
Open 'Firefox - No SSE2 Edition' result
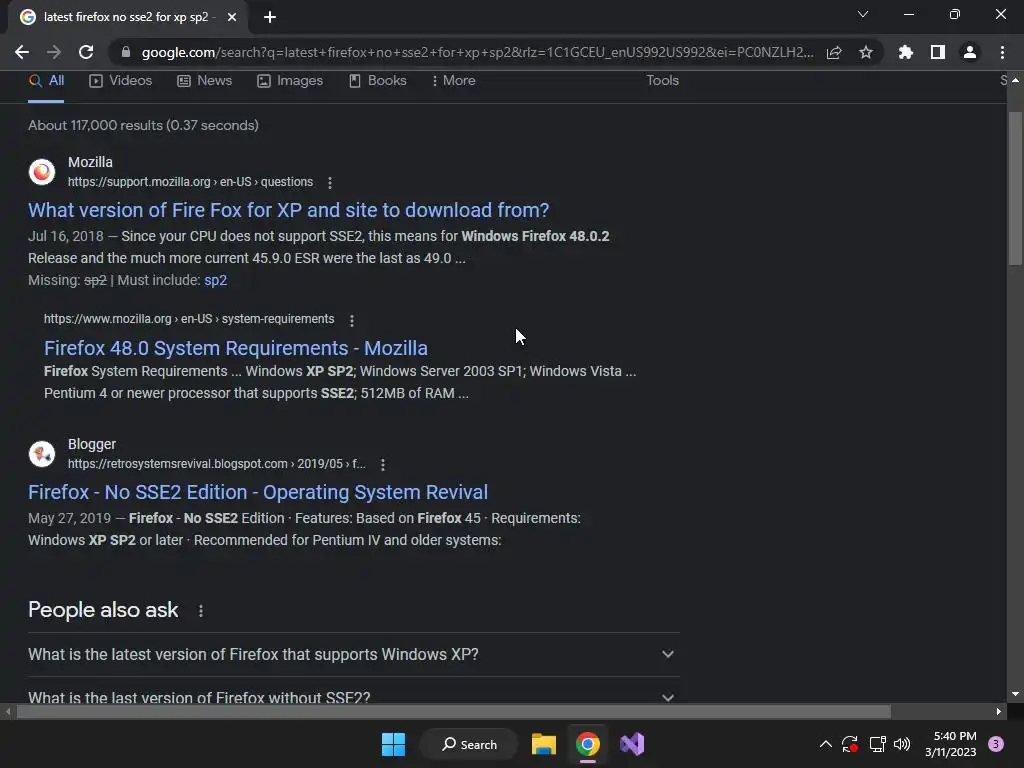[x=258, y=492]
